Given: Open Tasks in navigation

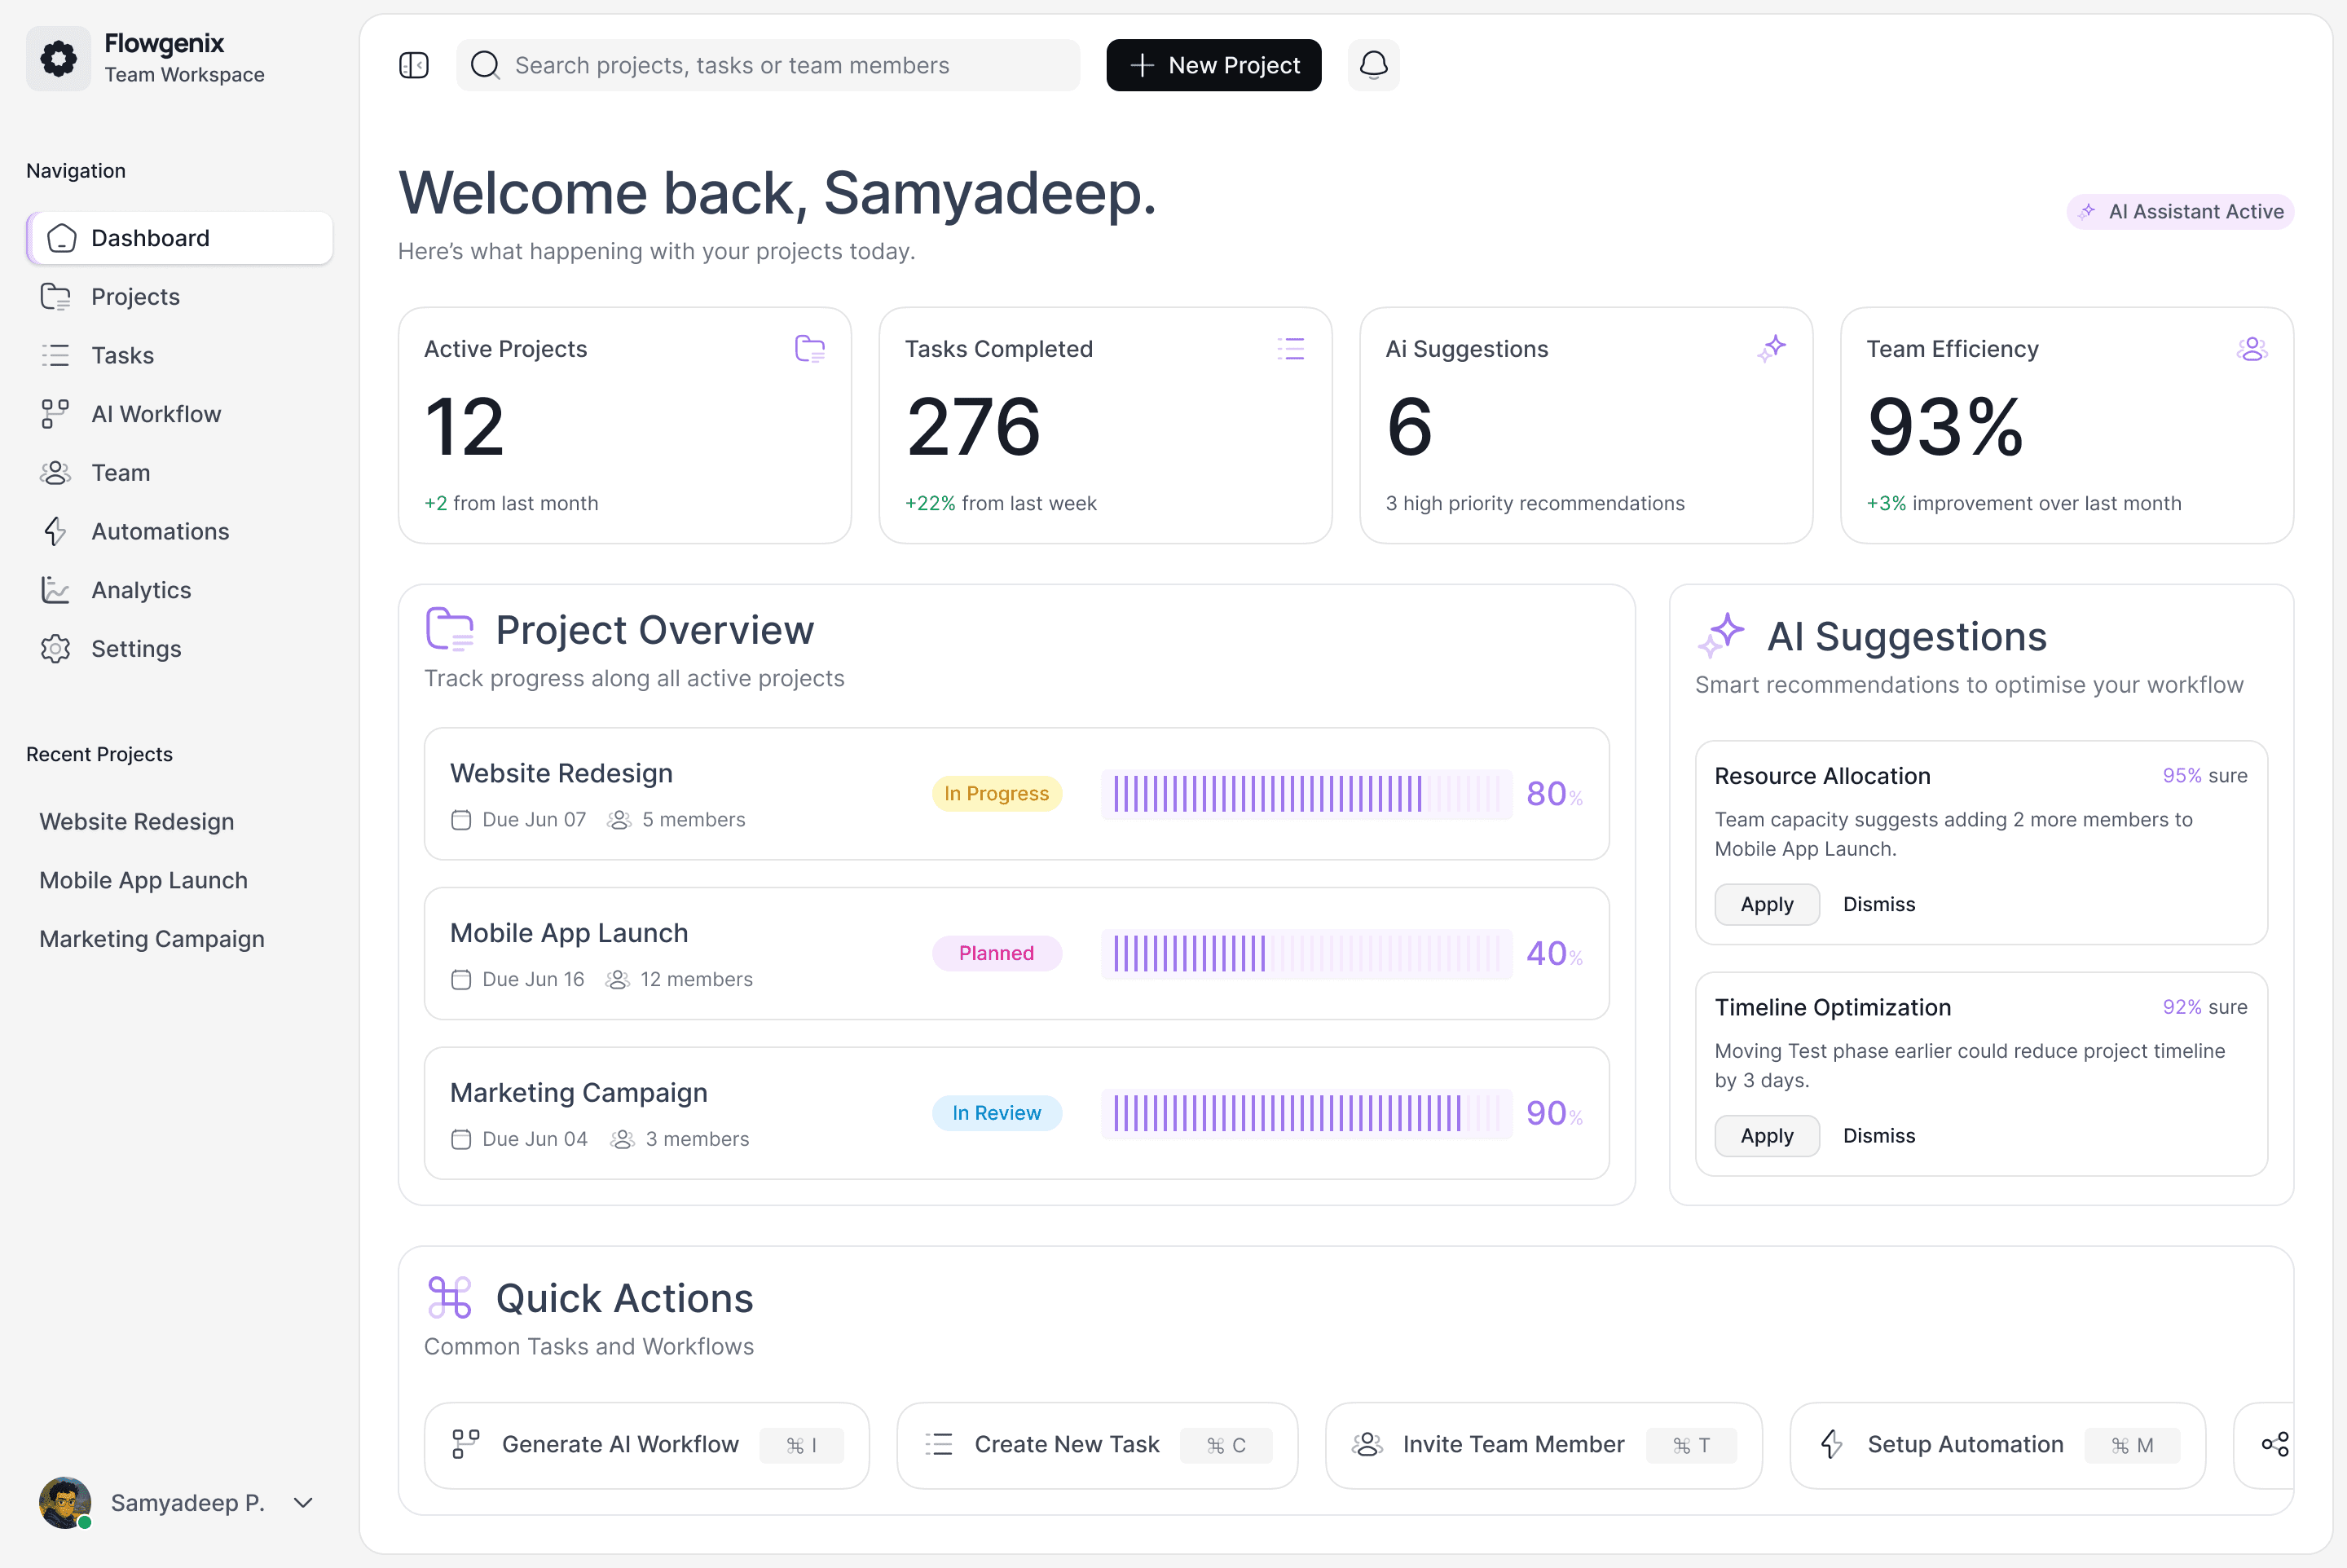Looking at the screenshot, I should tap(180, 355).
